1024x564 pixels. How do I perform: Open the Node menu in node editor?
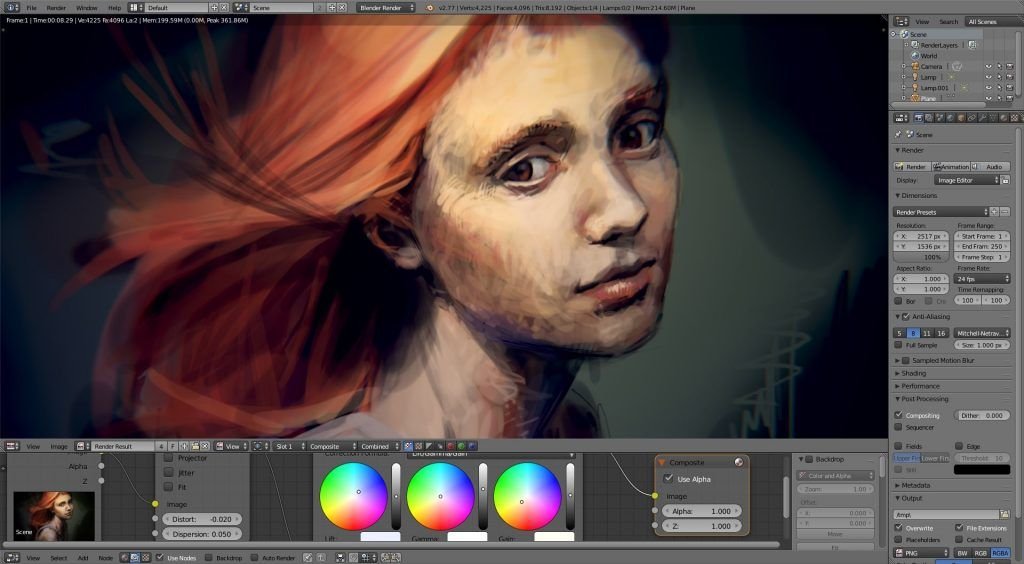click(x=105, y=558)
